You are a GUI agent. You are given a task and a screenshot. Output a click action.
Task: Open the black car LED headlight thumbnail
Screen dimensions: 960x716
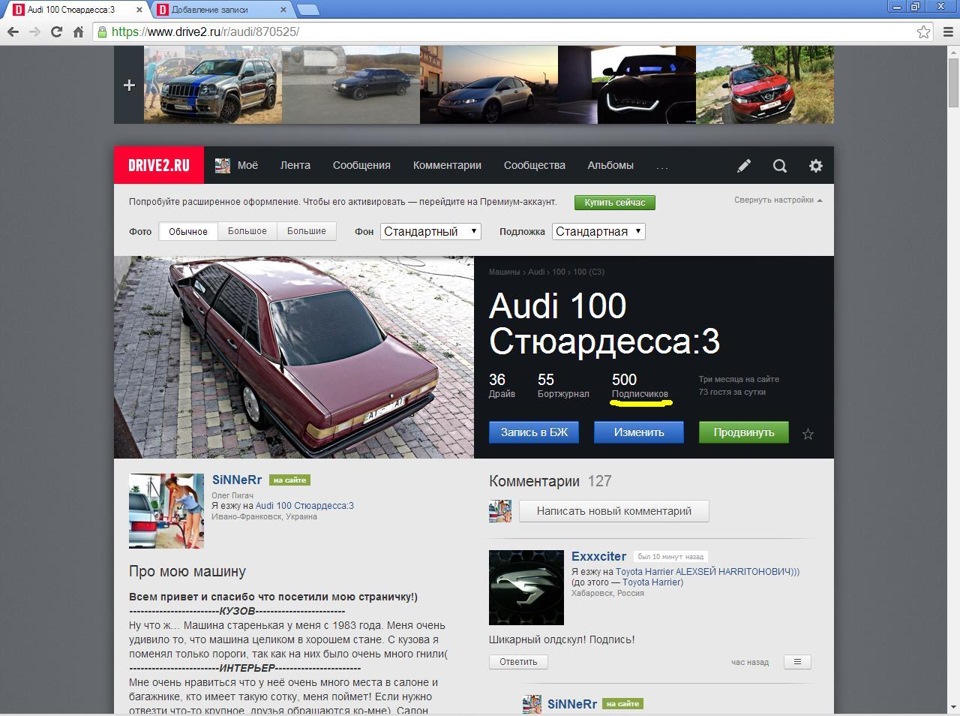pos(627,85)
